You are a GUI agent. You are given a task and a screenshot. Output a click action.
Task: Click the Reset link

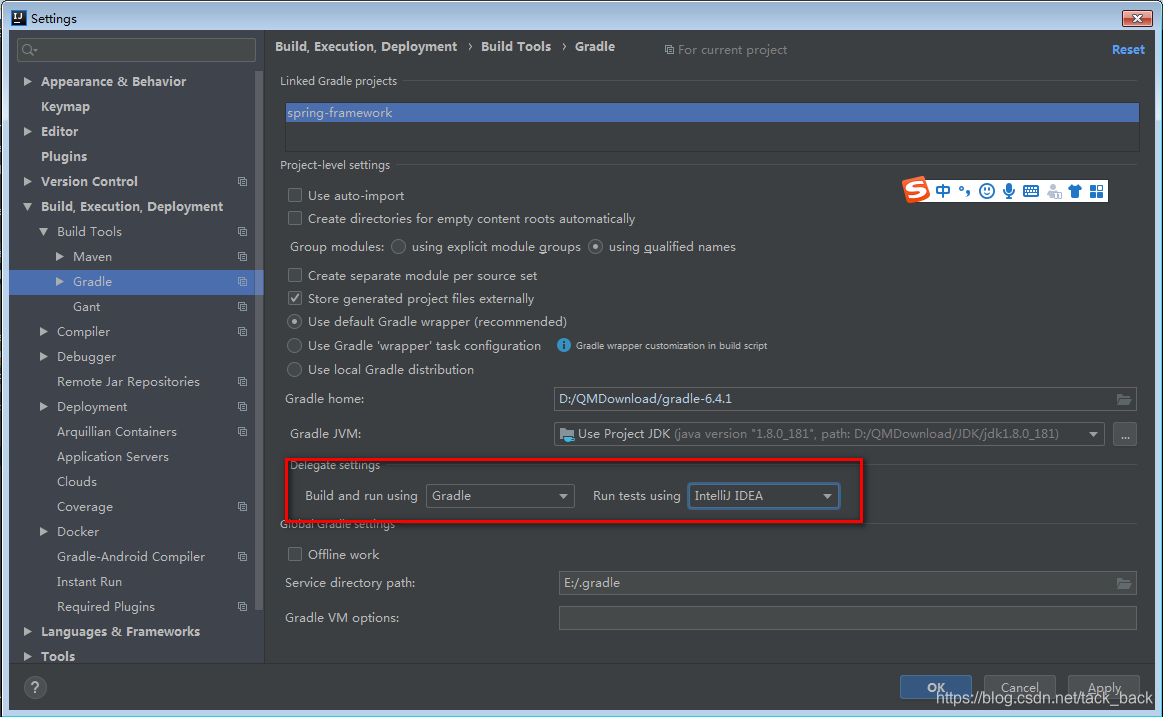(1128, 50)
